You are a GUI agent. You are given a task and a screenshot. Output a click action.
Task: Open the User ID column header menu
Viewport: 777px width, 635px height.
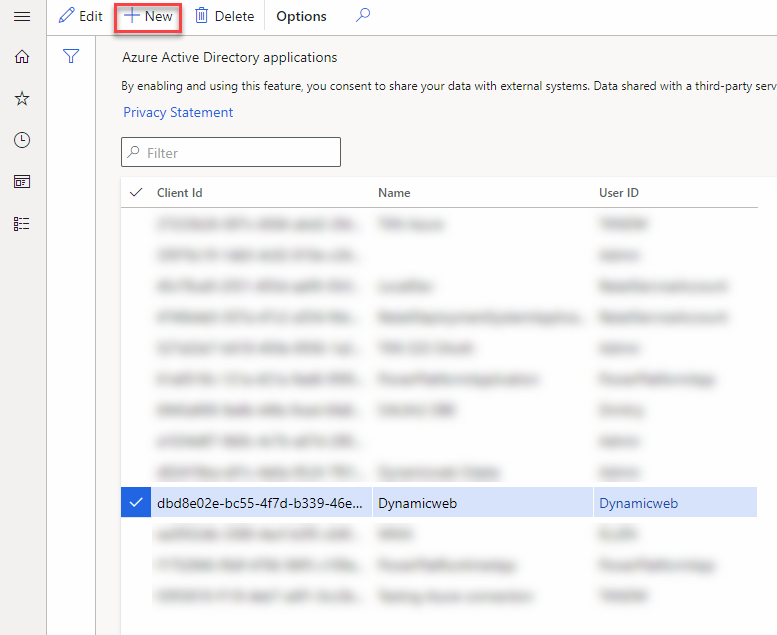618,193
